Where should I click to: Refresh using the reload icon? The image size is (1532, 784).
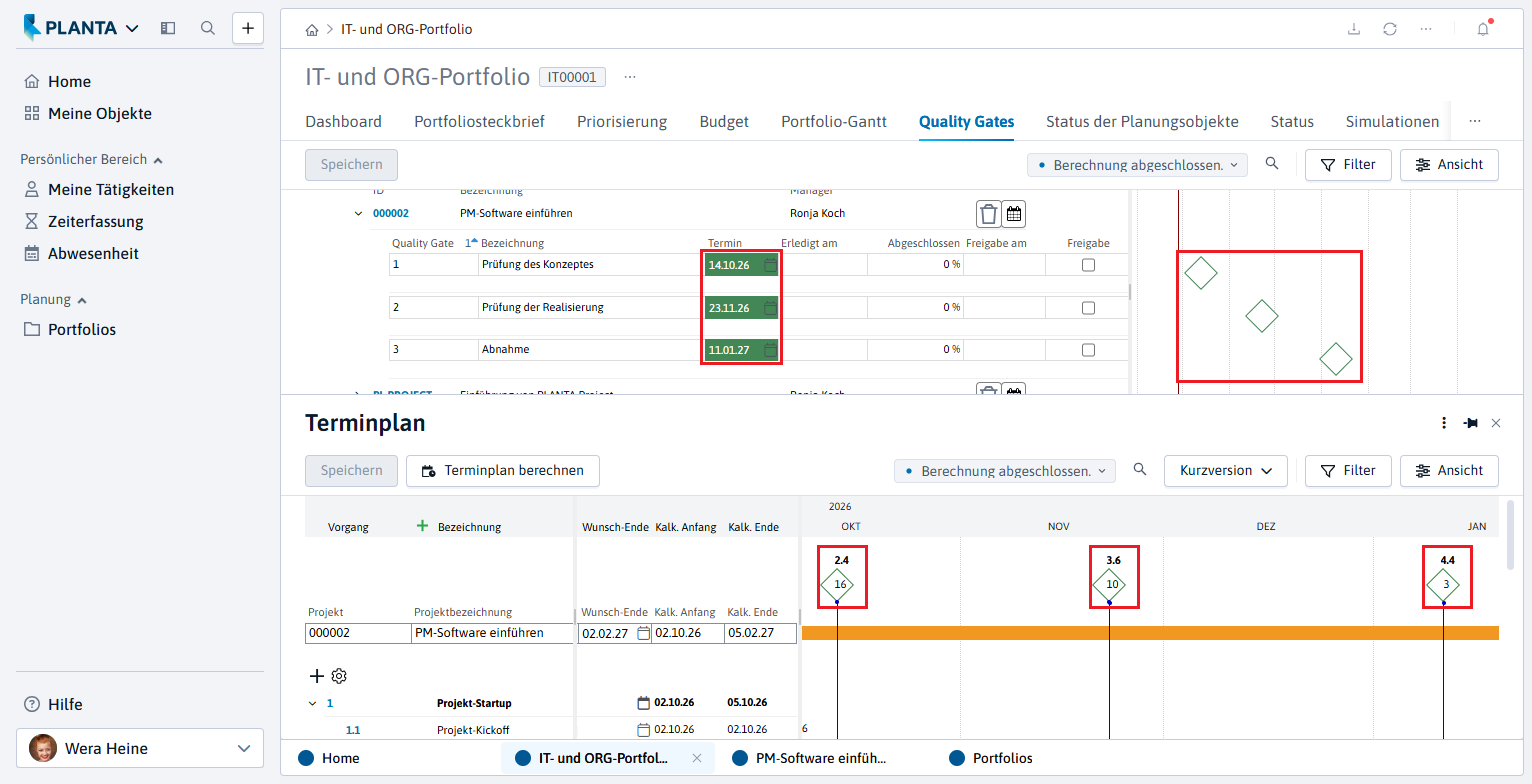[x=1390, y=29]
